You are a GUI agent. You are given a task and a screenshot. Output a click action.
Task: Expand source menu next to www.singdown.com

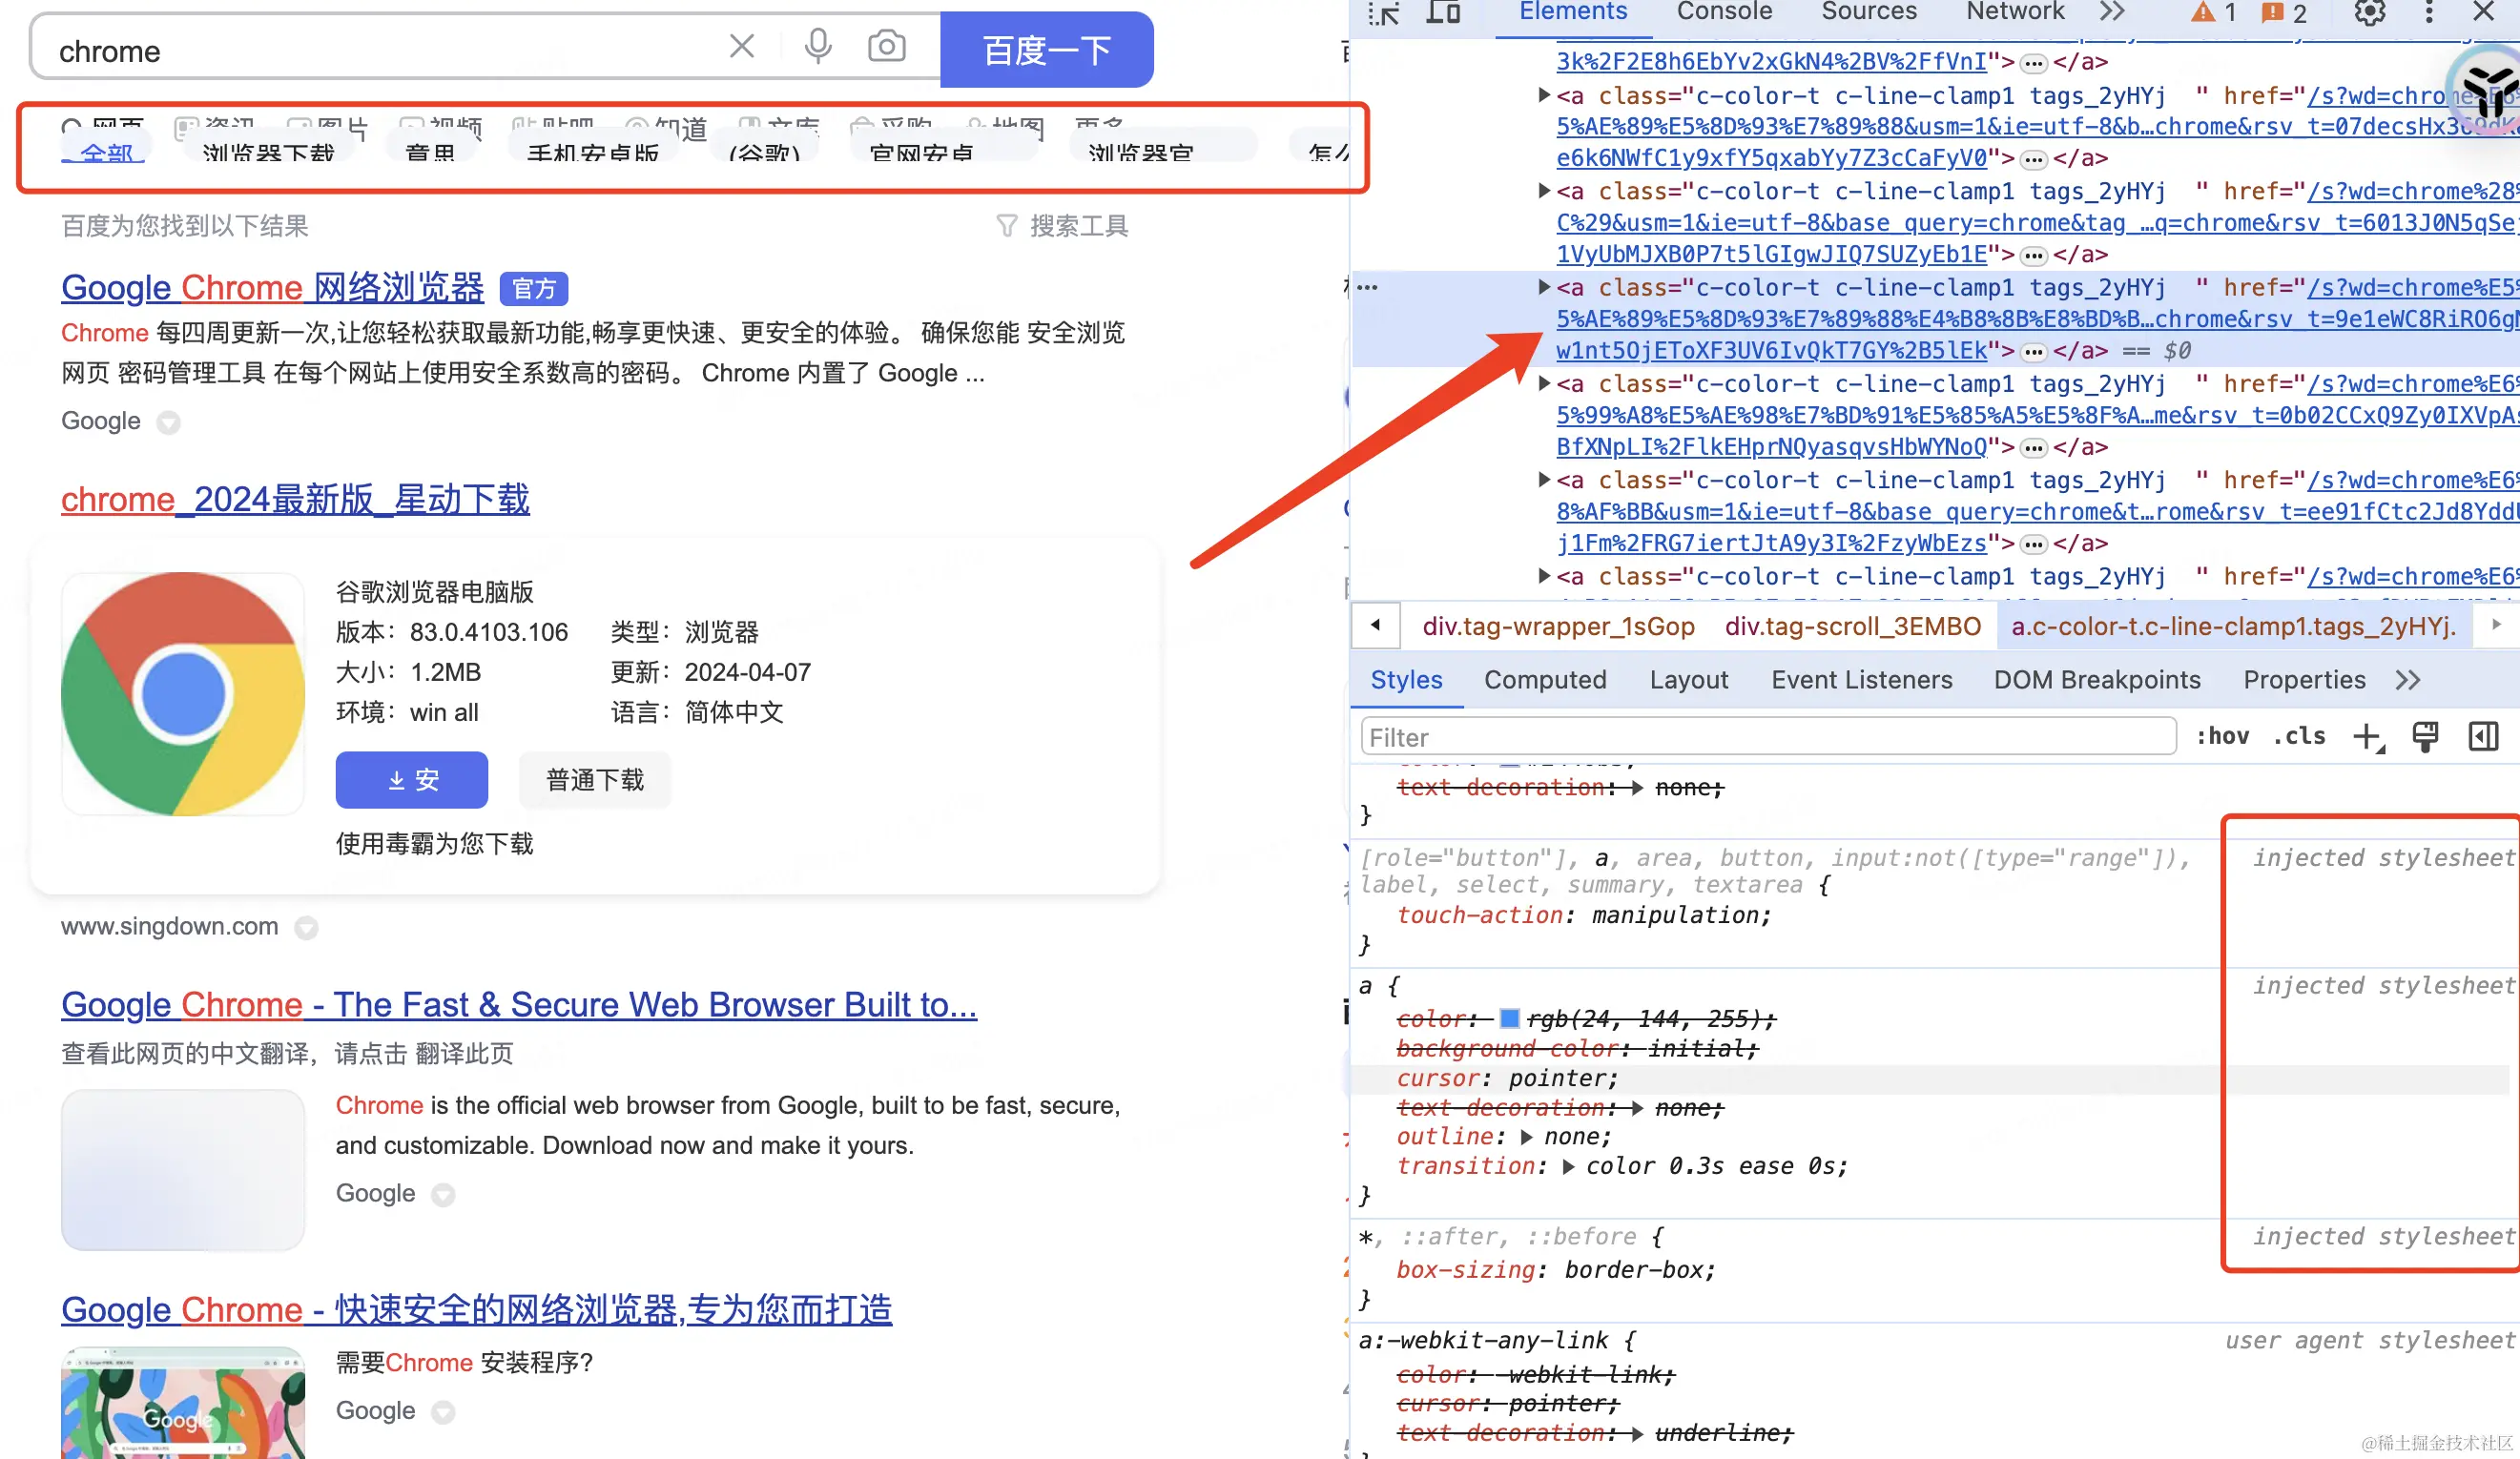click(x=306, y=927)
